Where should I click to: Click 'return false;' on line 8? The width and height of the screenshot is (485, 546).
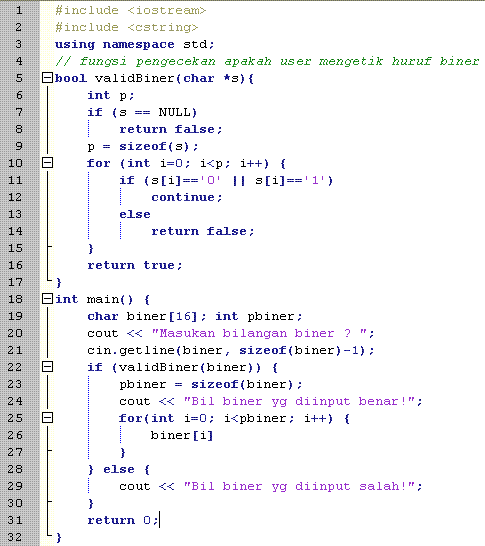click(x=171, y=129)
